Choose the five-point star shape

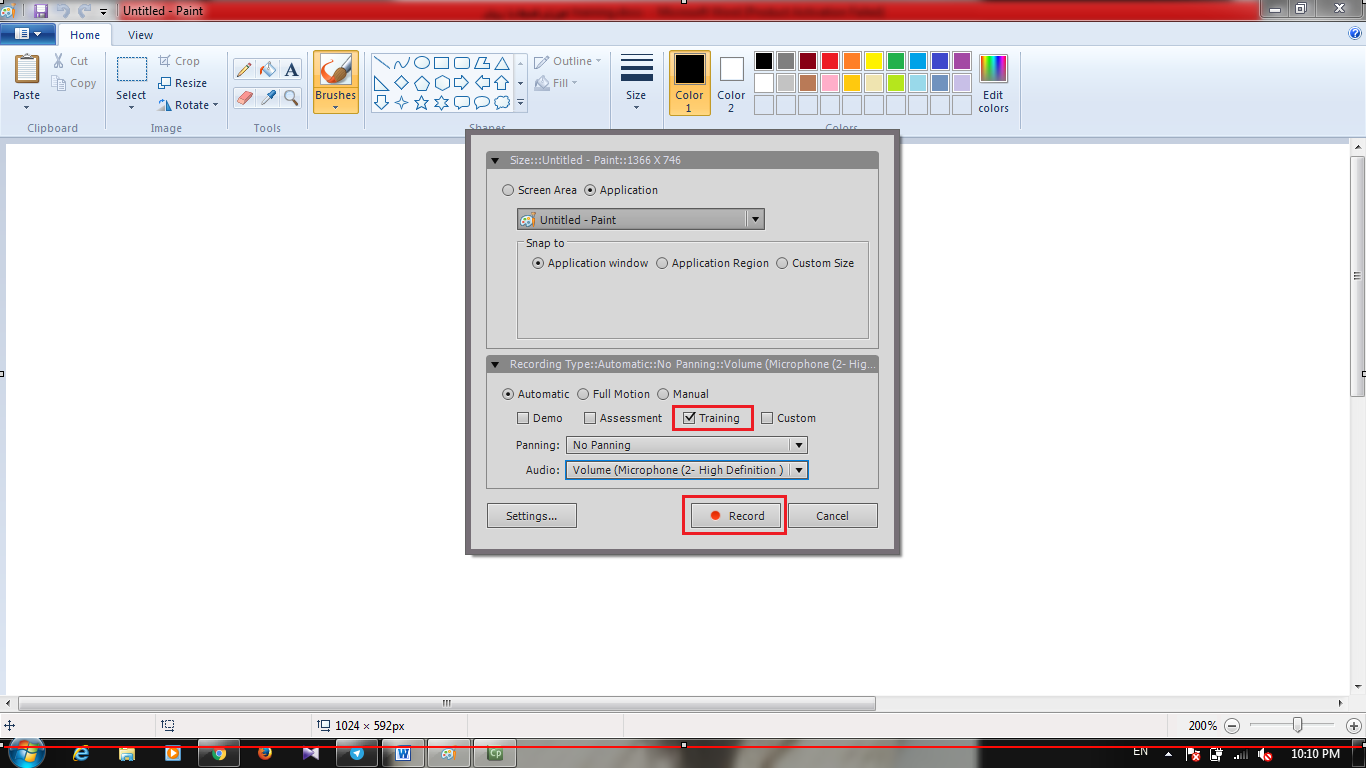pos(422,102)
